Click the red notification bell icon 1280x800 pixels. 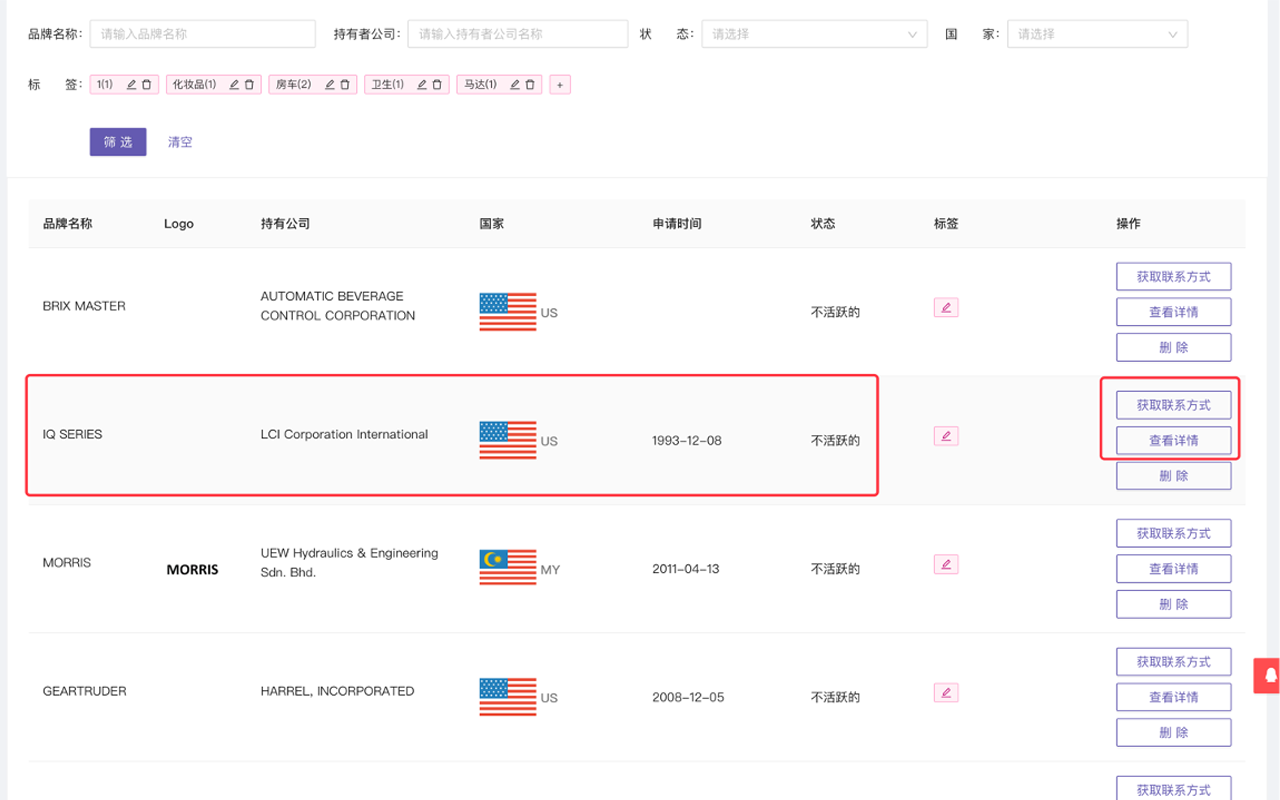(x=1270, y=675)
